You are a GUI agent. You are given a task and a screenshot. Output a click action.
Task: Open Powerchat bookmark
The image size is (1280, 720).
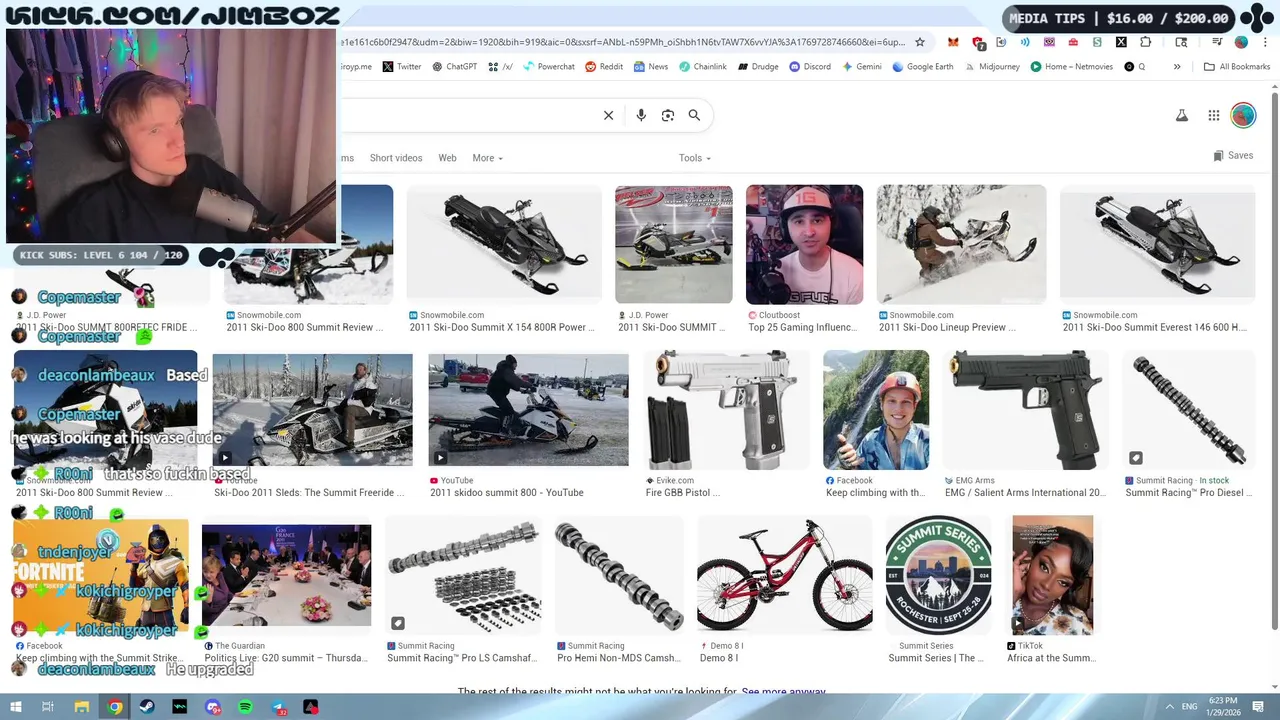pos(549,67)
